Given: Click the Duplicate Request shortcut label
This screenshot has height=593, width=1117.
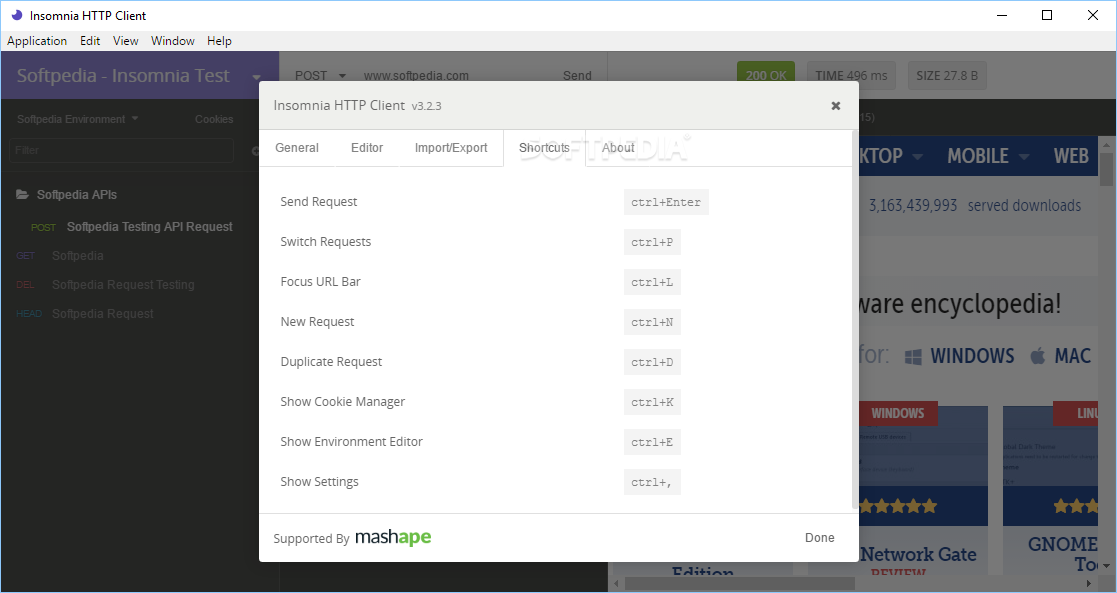Looking at the screenshot, I should pos(331,361).
